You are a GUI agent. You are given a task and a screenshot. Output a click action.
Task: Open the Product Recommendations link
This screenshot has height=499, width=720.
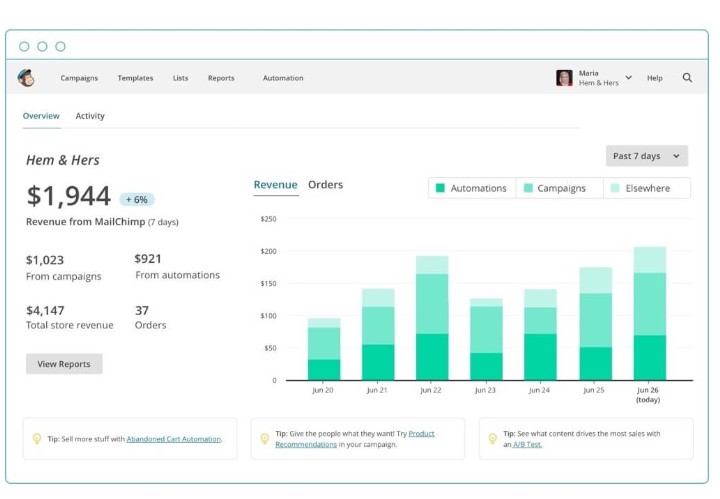(x=354, y=439)
